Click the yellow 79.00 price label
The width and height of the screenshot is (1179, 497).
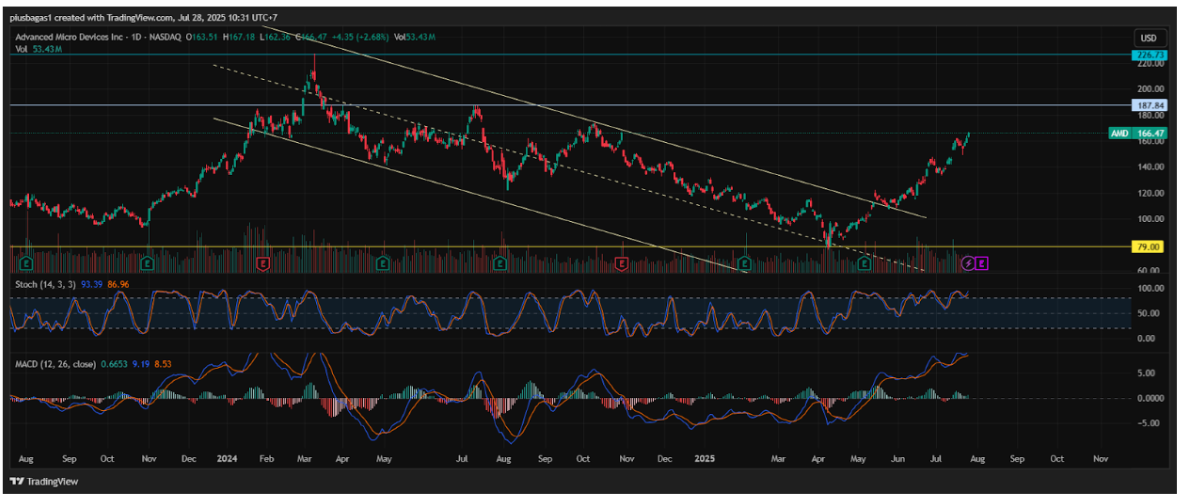click(x=1147, y=247)
